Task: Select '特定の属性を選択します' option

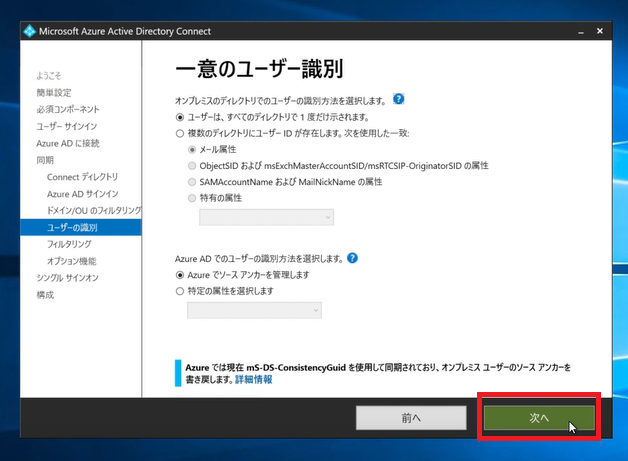Action: pos(180,291)
